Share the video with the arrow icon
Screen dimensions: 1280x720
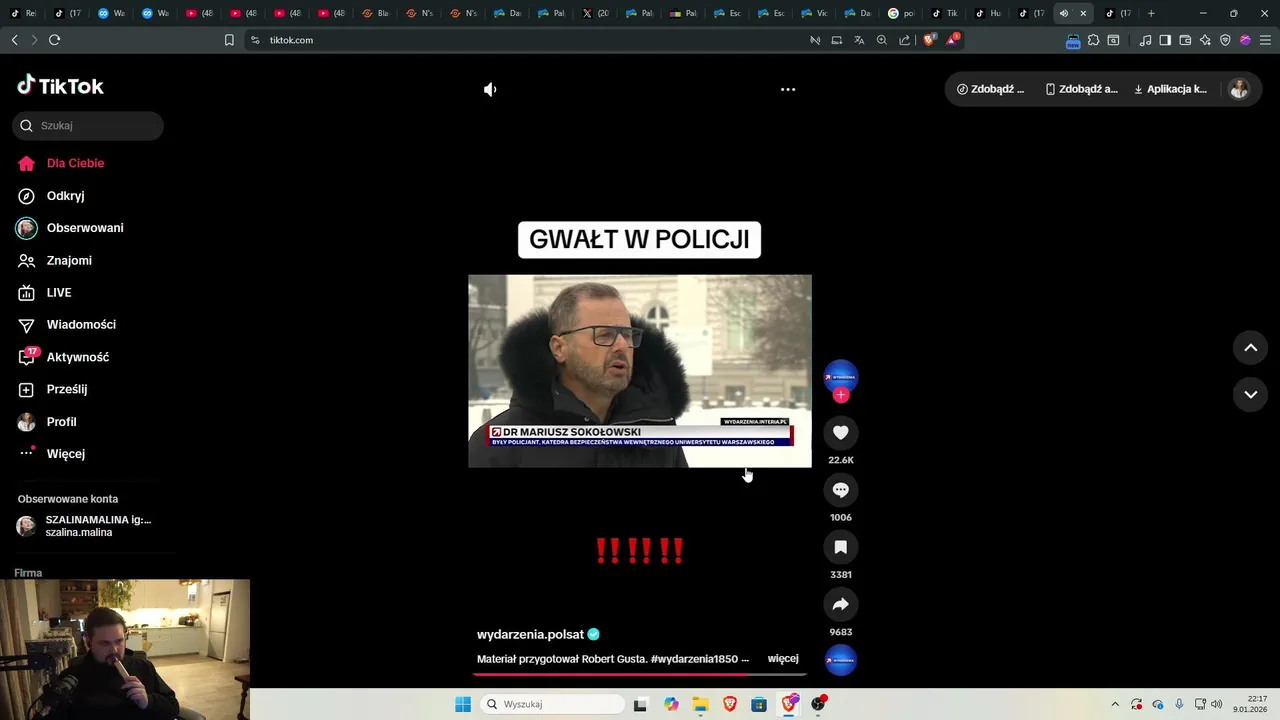[x=841, y=604]
